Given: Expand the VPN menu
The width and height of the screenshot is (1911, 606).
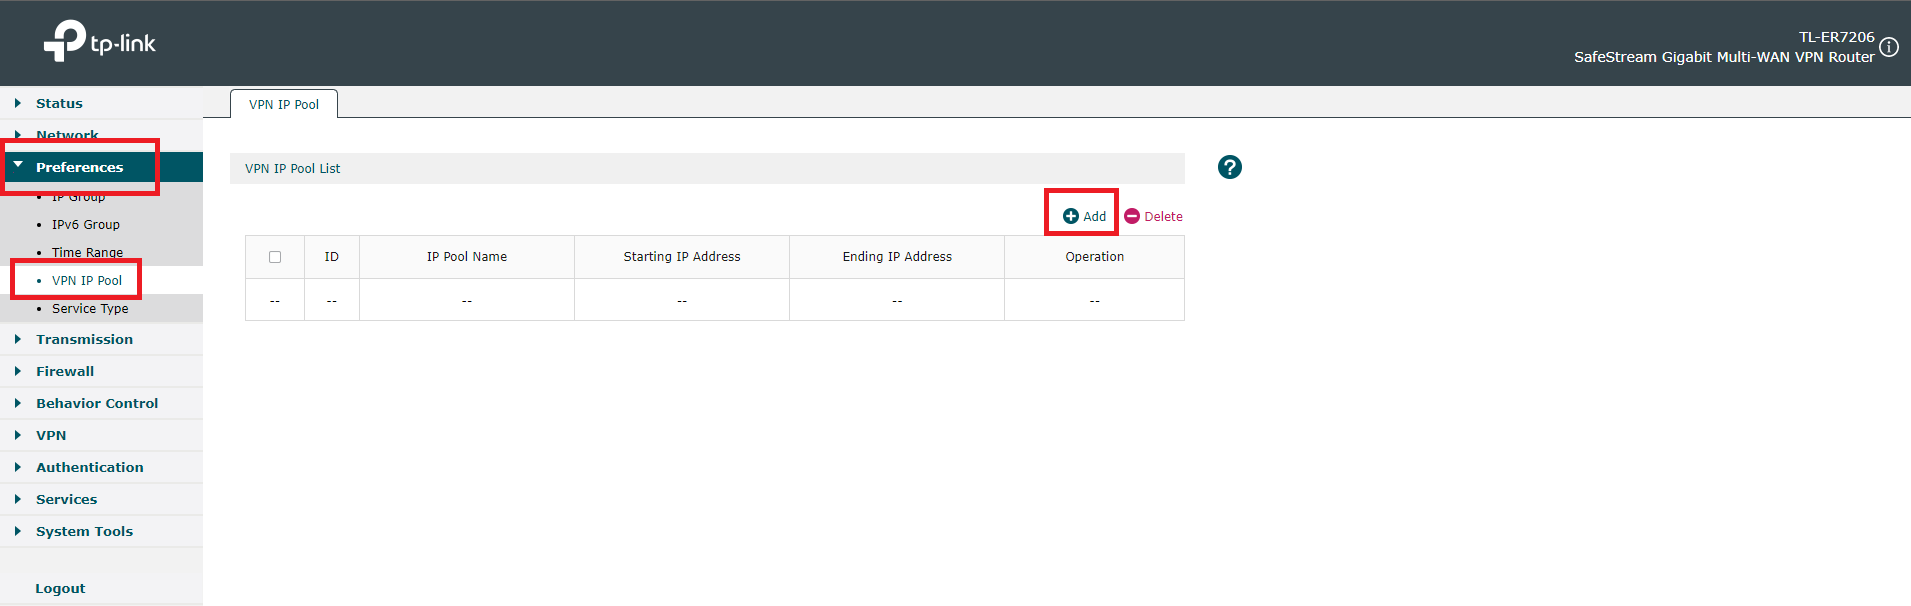Looking at the screenshot, I should pos(51,435).
